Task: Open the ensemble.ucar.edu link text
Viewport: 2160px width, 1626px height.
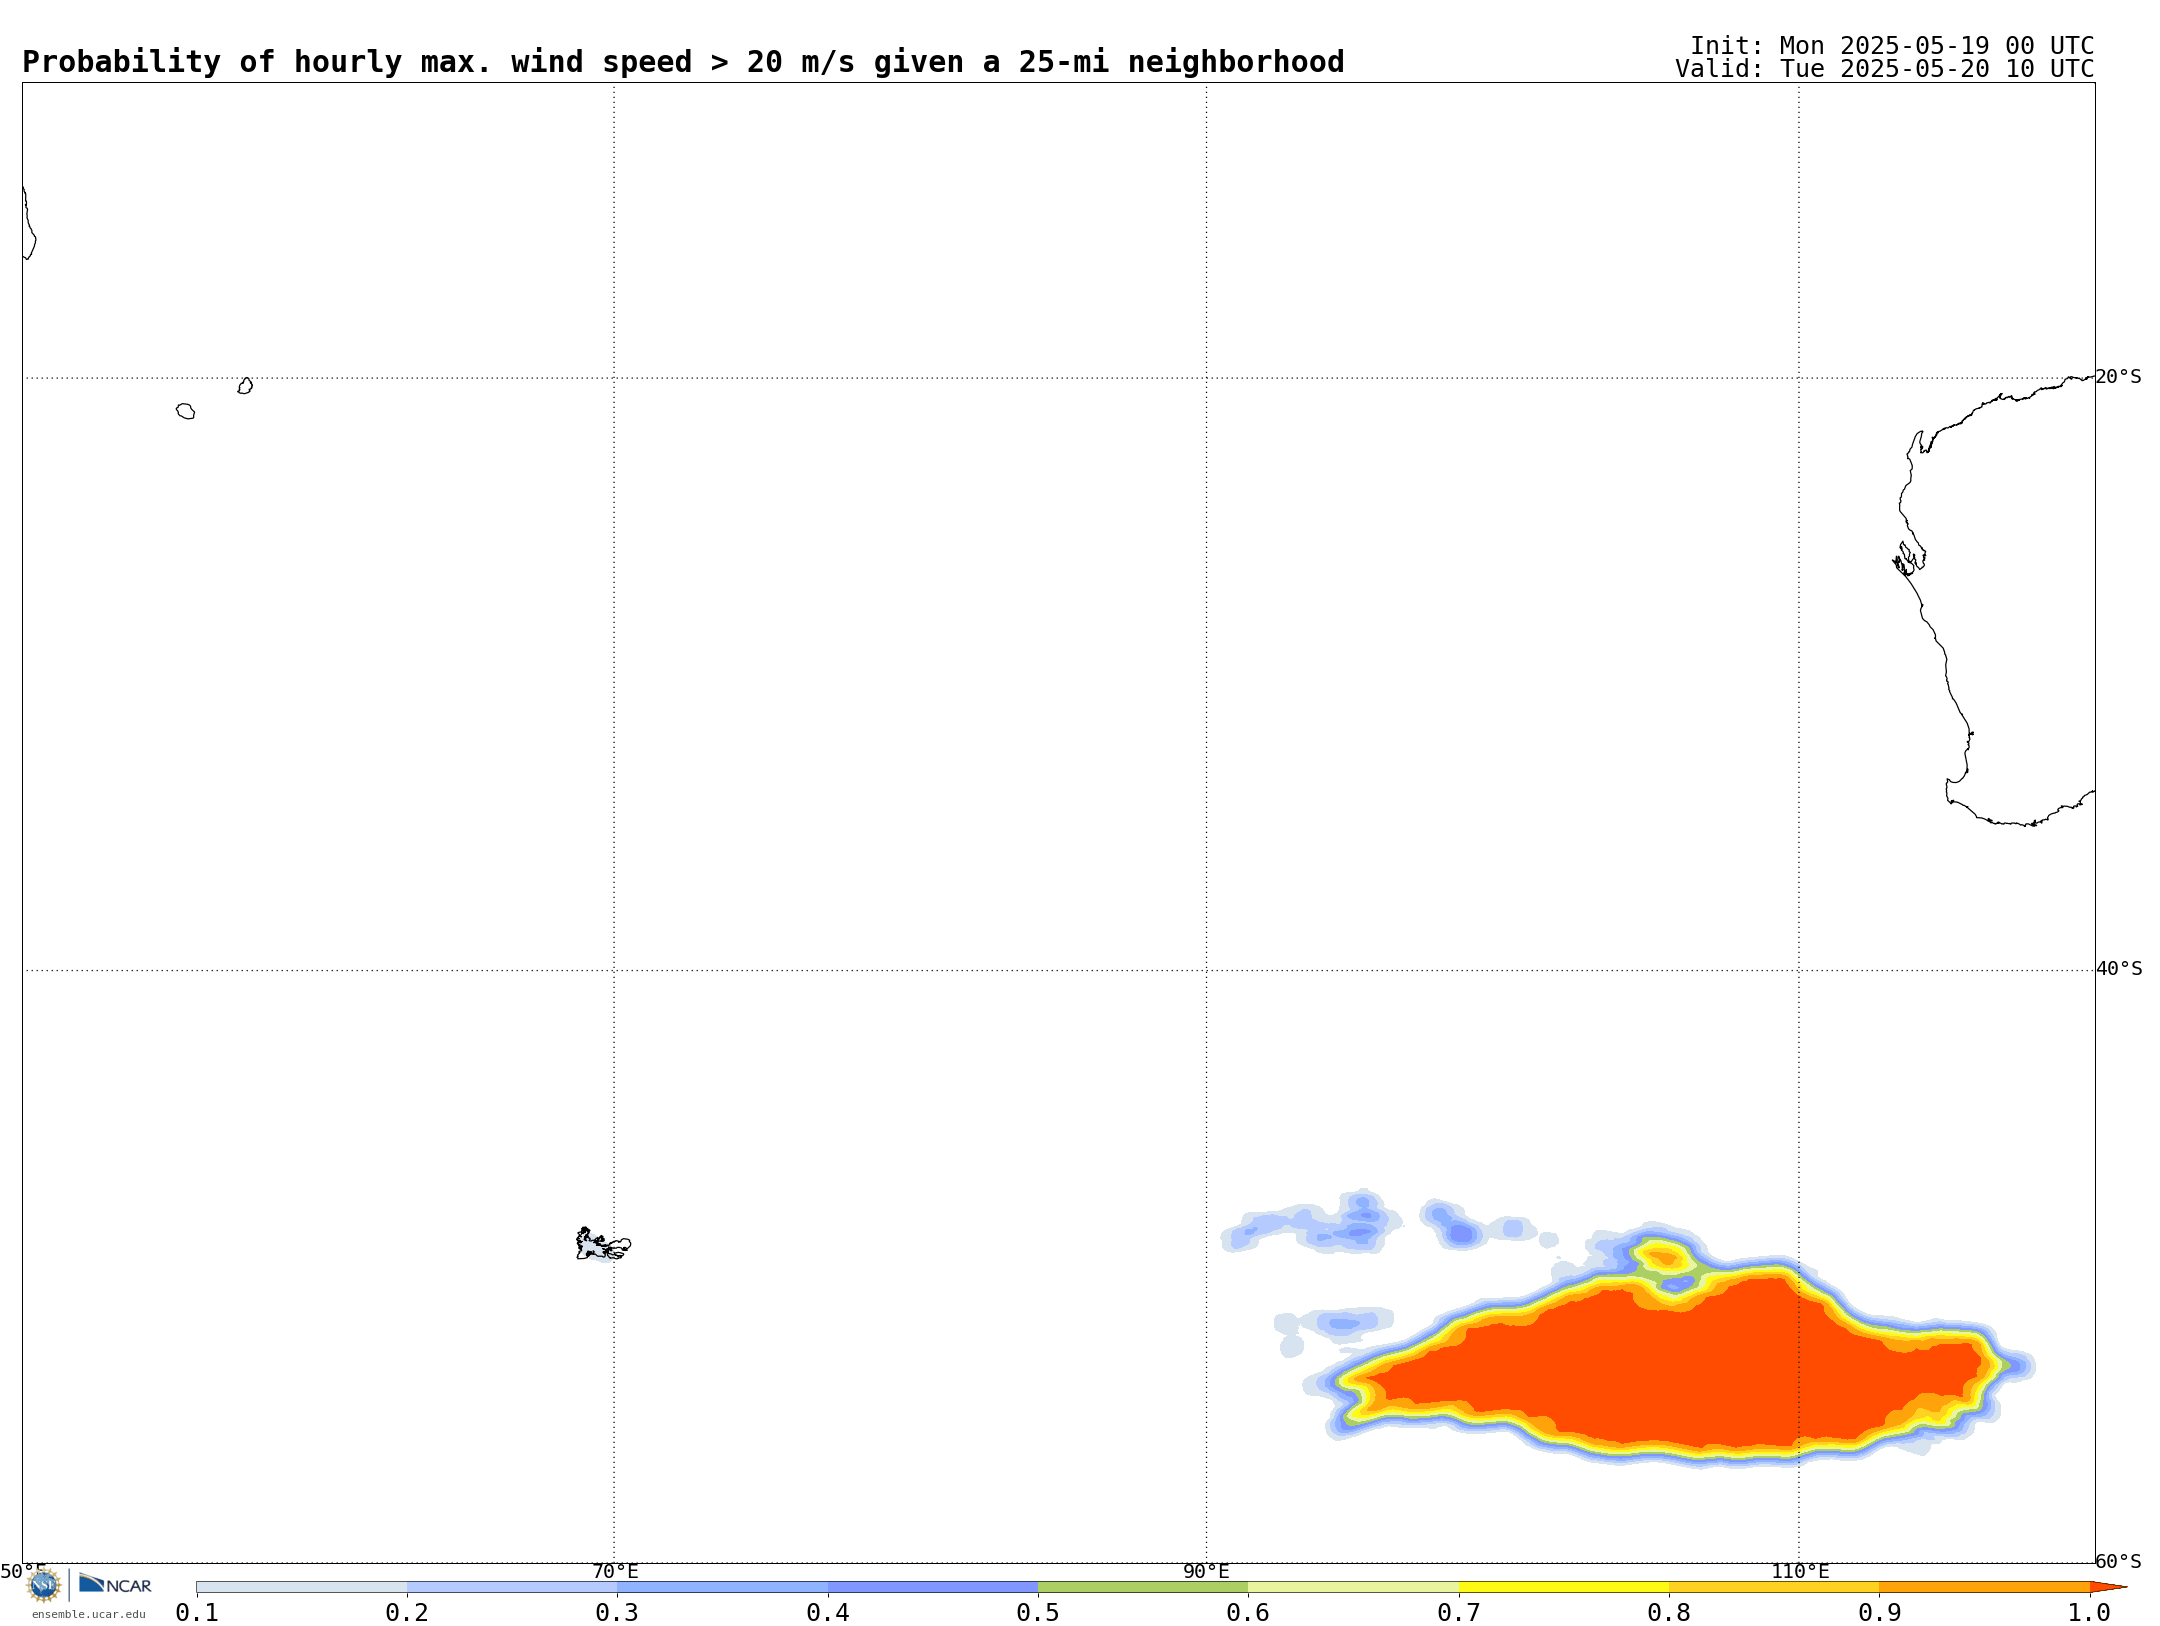Action: [89, 1614]
